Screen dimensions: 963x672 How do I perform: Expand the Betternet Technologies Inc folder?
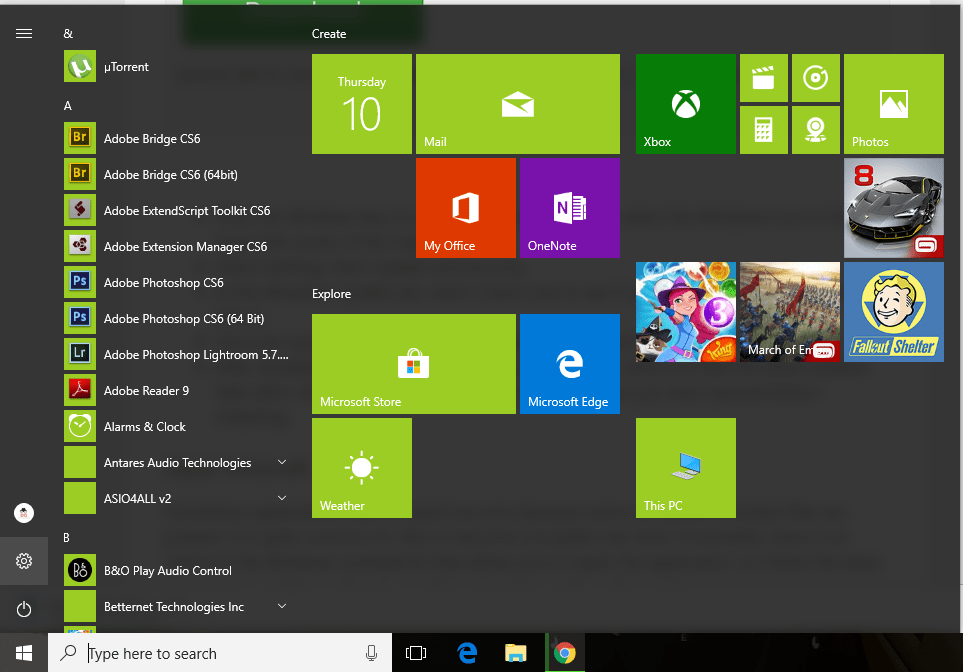[x=178, y=607]
